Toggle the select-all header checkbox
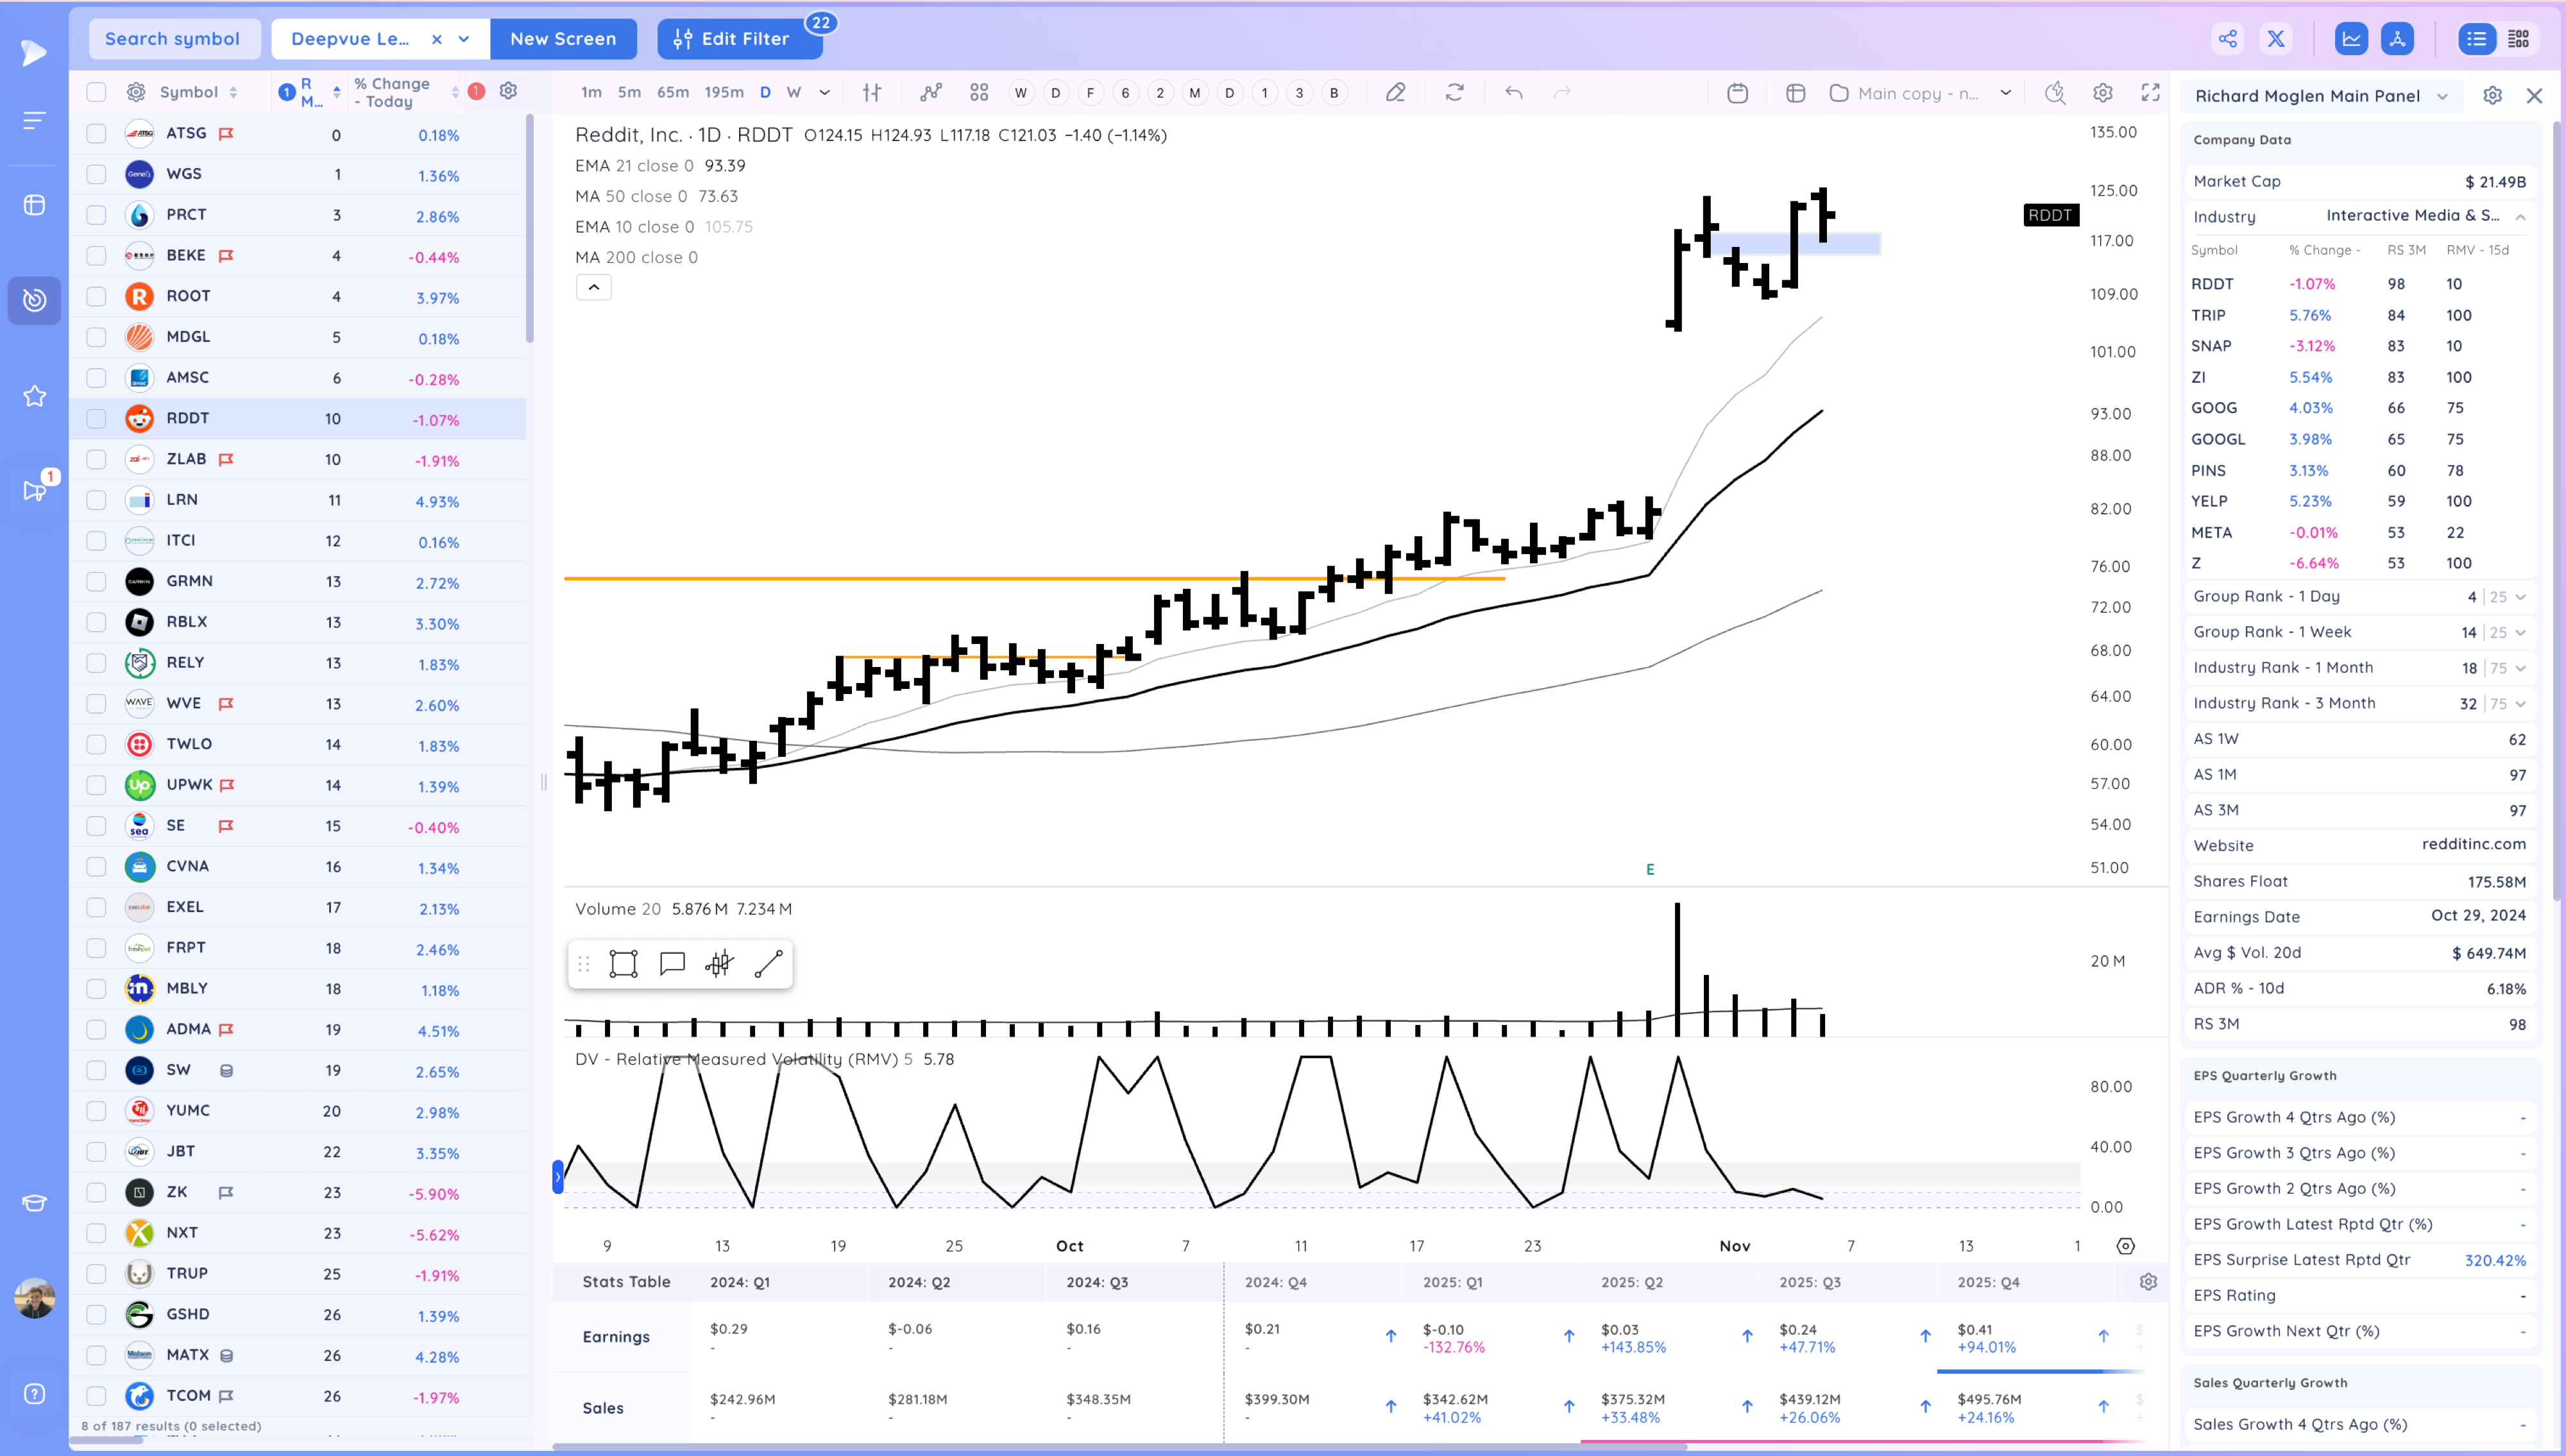 96,92
